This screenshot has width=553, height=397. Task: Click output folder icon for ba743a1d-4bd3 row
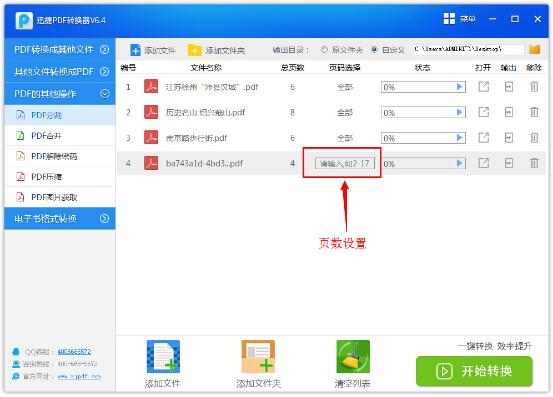pyautogui.click(x=509, y=163)
